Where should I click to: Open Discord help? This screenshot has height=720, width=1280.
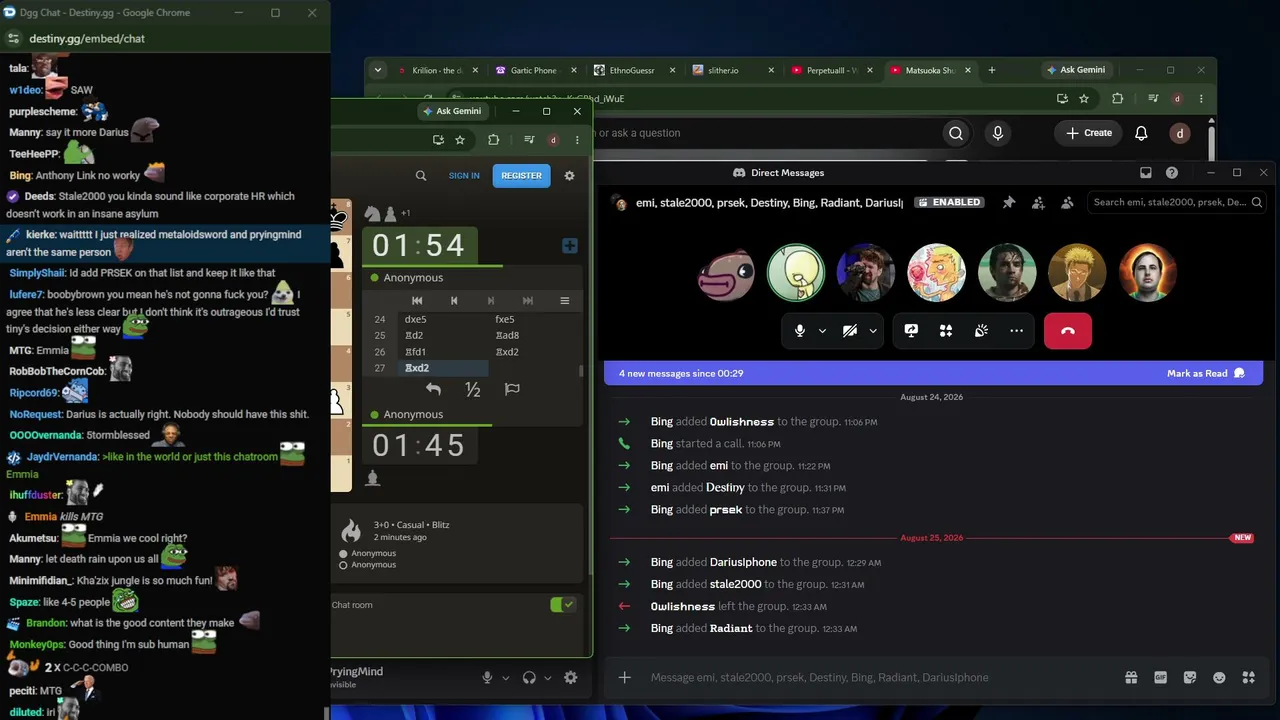1172,173
